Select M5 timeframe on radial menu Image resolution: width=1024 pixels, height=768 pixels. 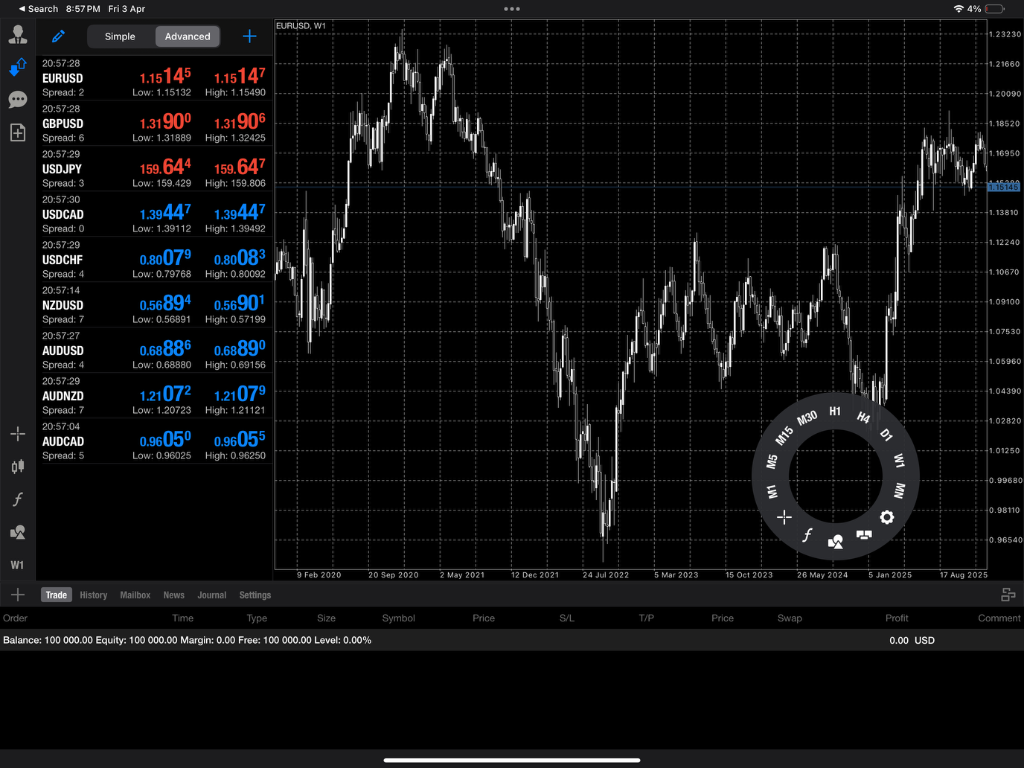772,462
